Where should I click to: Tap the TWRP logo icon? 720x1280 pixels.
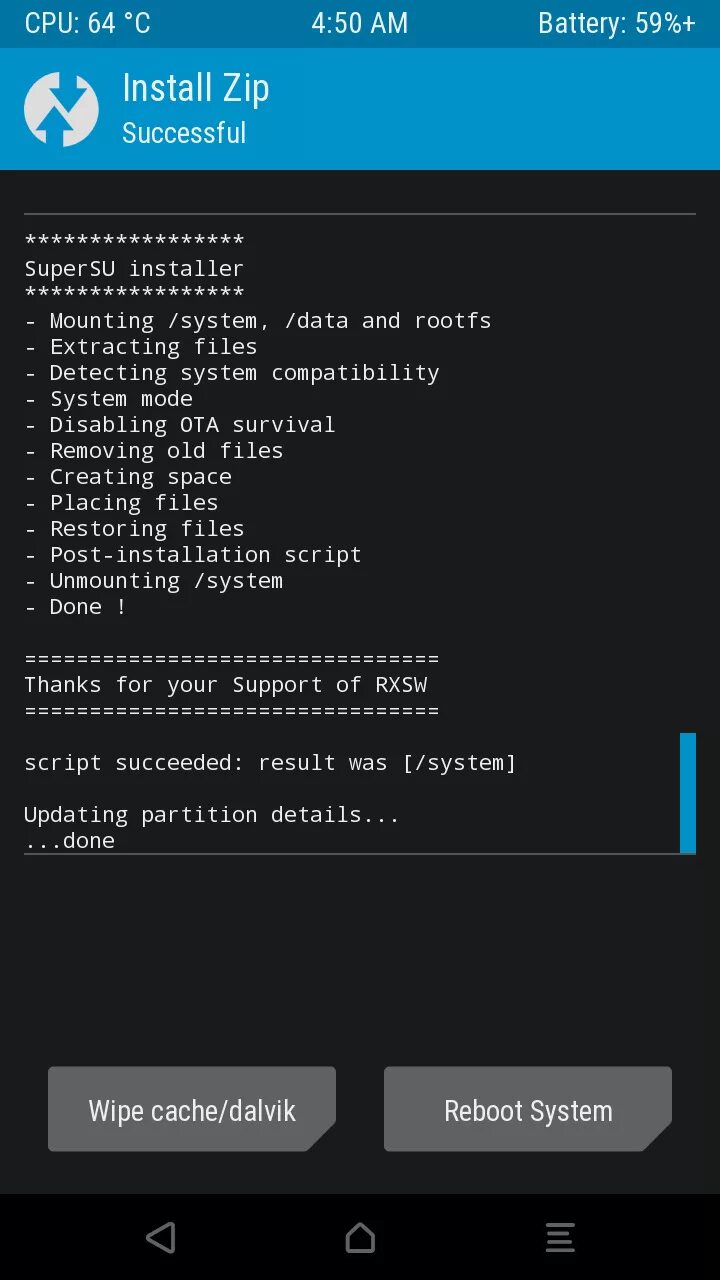pyautogui.click(x=61, y=110)
